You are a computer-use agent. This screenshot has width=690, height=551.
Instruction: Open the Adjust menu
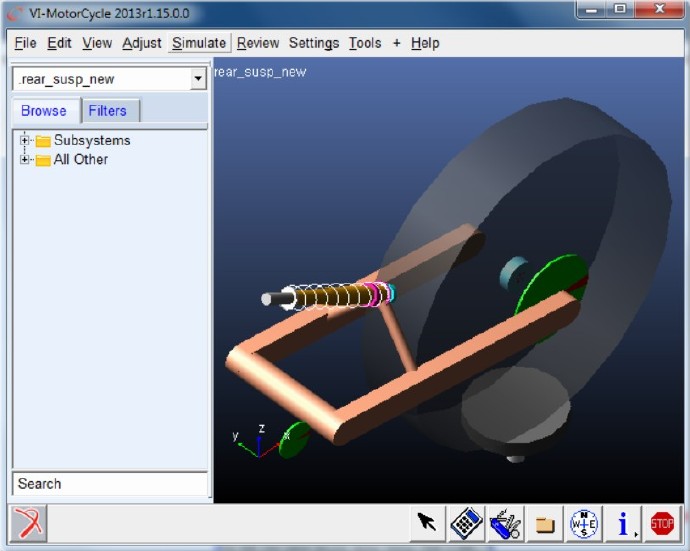pyautogui.click(x=141, y=43)
